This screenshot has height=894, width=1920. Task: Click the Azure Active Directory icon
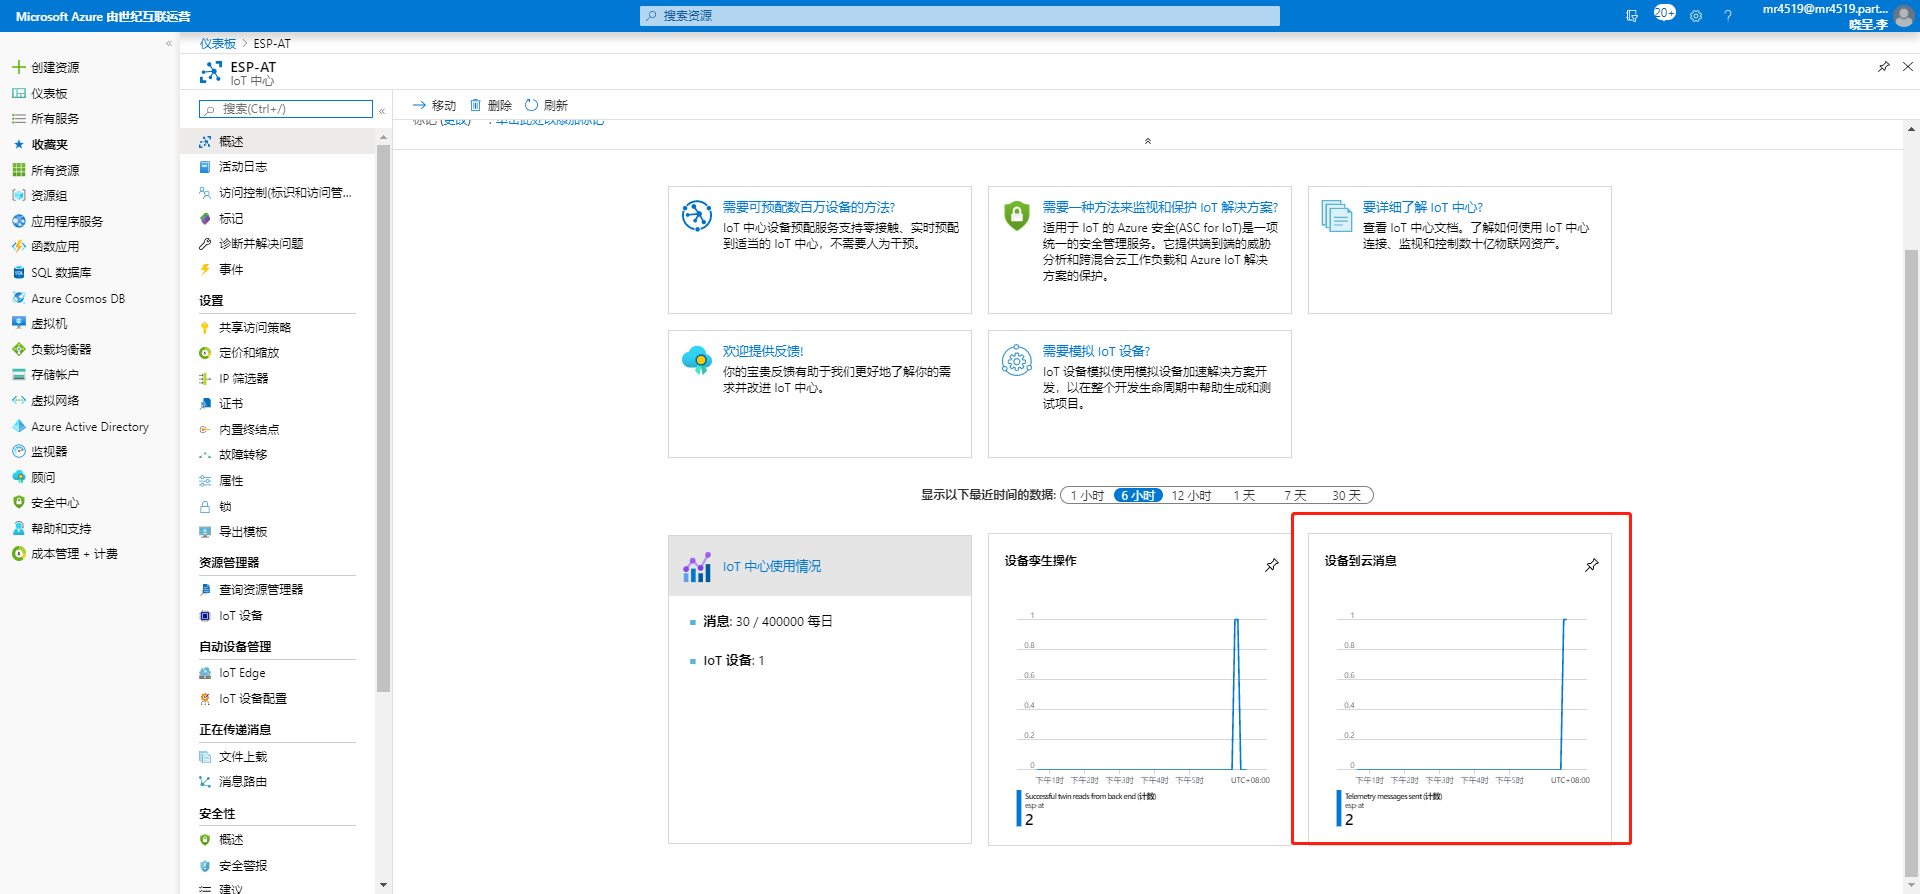18,426
